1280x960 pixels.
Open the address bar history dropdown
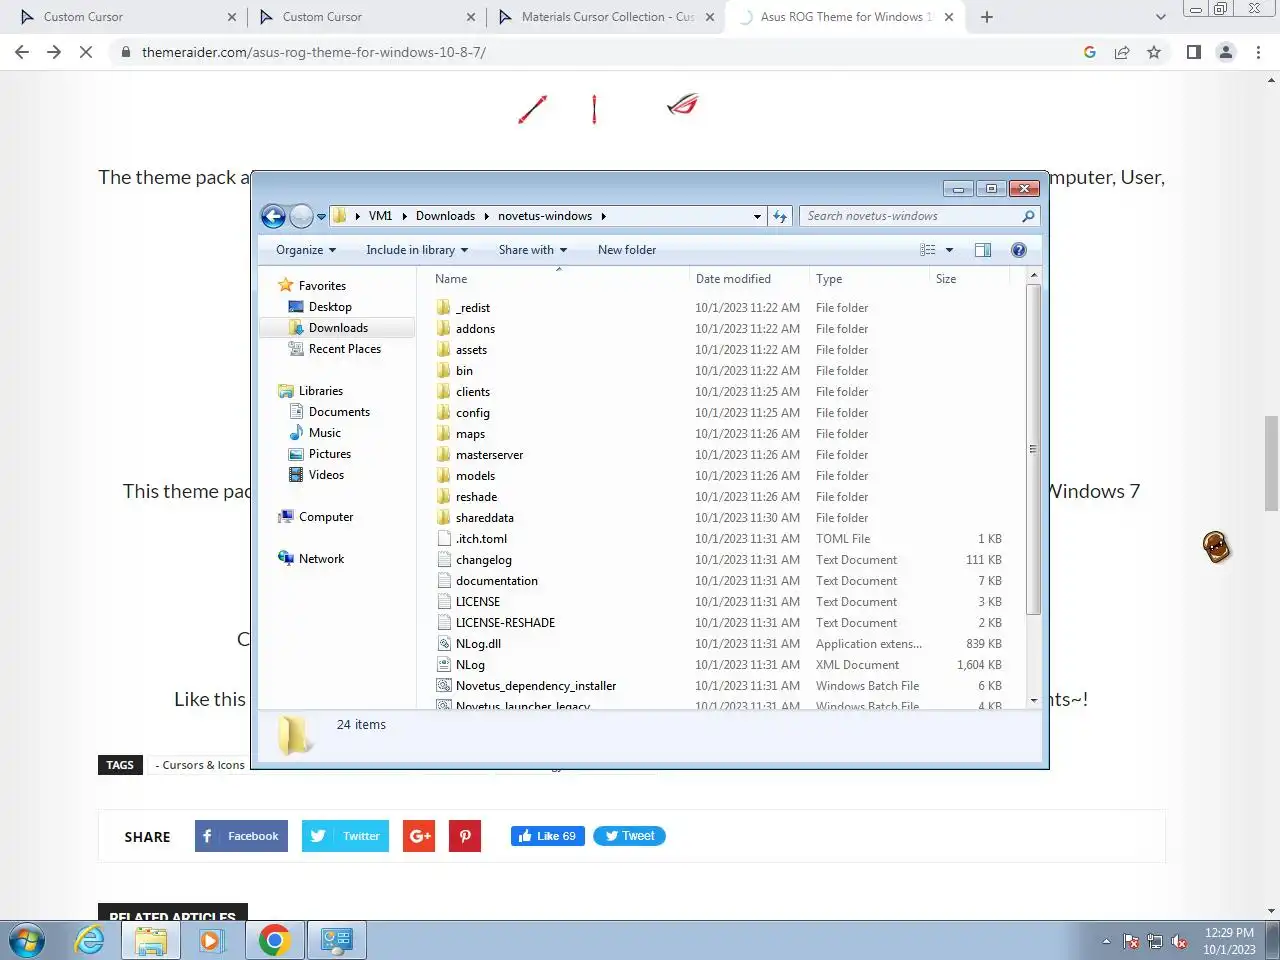tap(757, 216)
